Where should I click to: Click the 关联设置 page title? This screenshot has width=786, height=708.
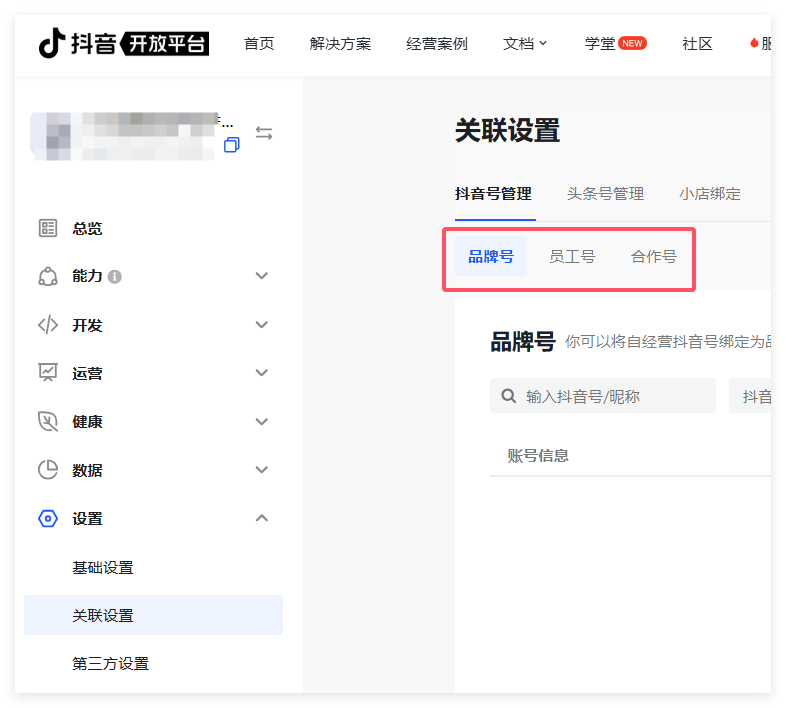507,130
